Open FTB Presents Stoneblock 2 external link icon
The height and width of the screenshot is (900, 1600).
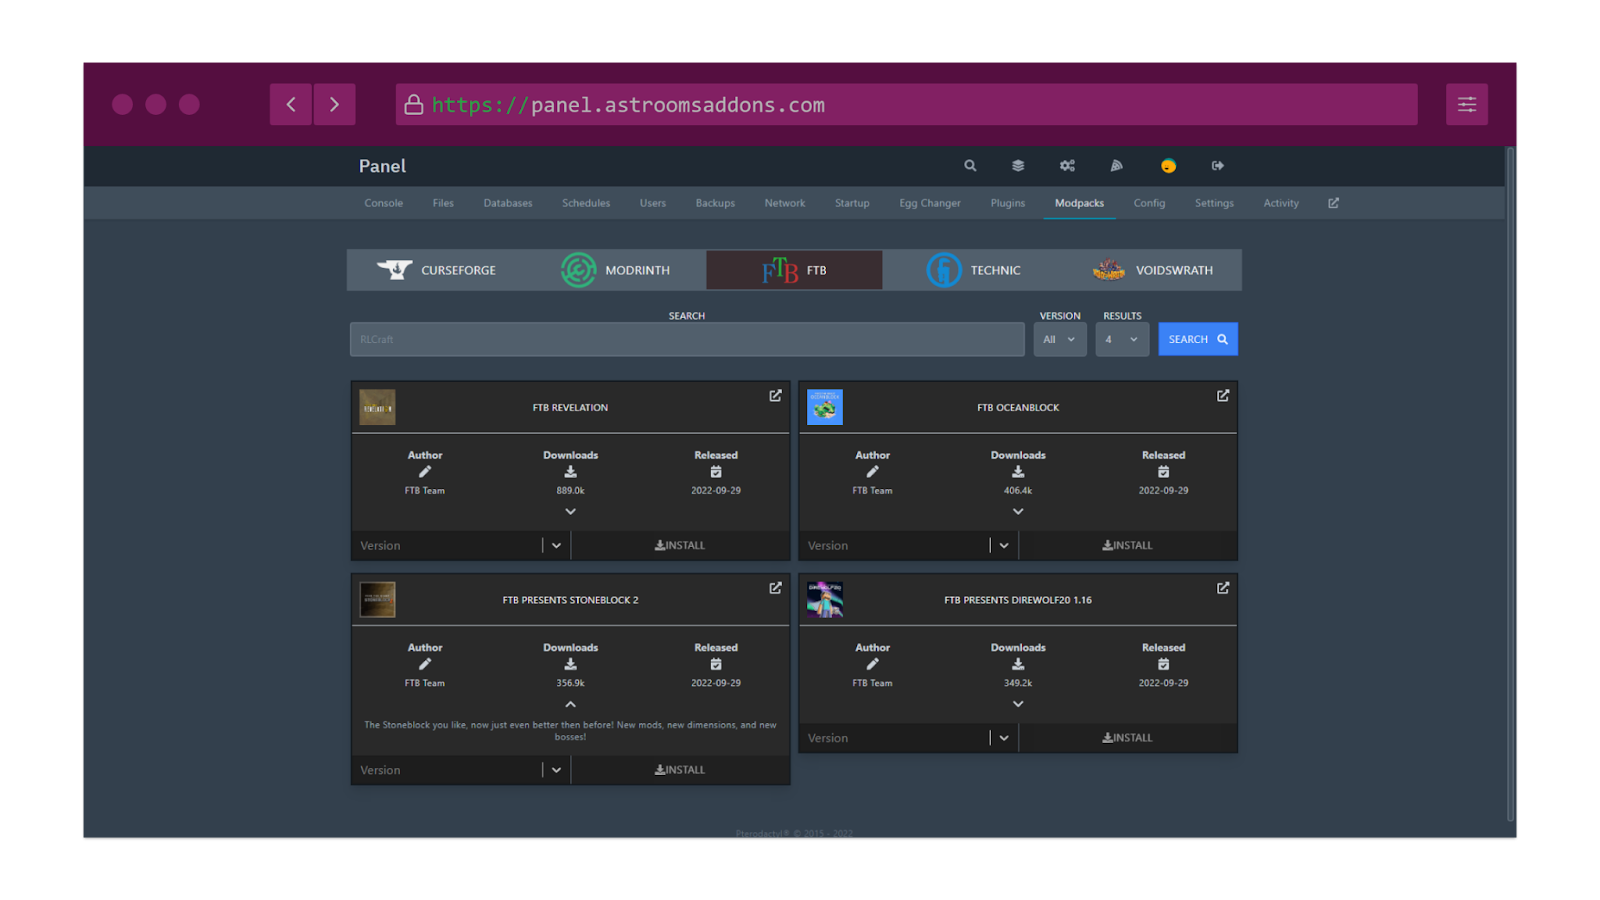pos(775,588)
